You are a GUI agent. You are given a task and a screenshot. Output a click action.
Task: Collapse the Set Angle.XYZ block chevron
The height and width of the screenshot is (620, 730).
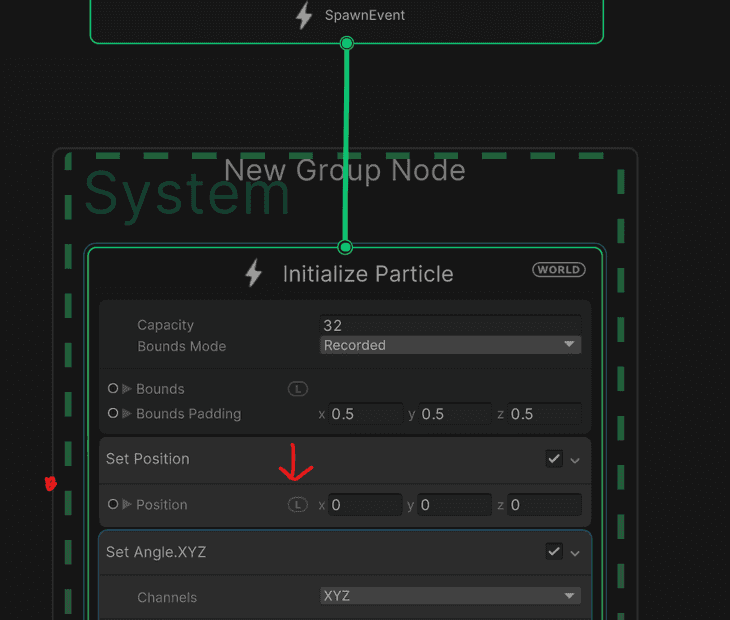[x=575, y=553]
